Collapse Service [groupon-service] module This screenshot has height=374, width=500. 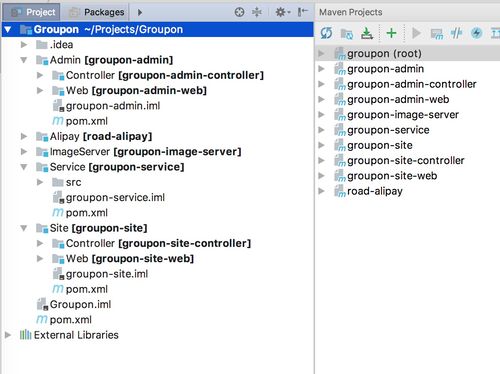24,167
